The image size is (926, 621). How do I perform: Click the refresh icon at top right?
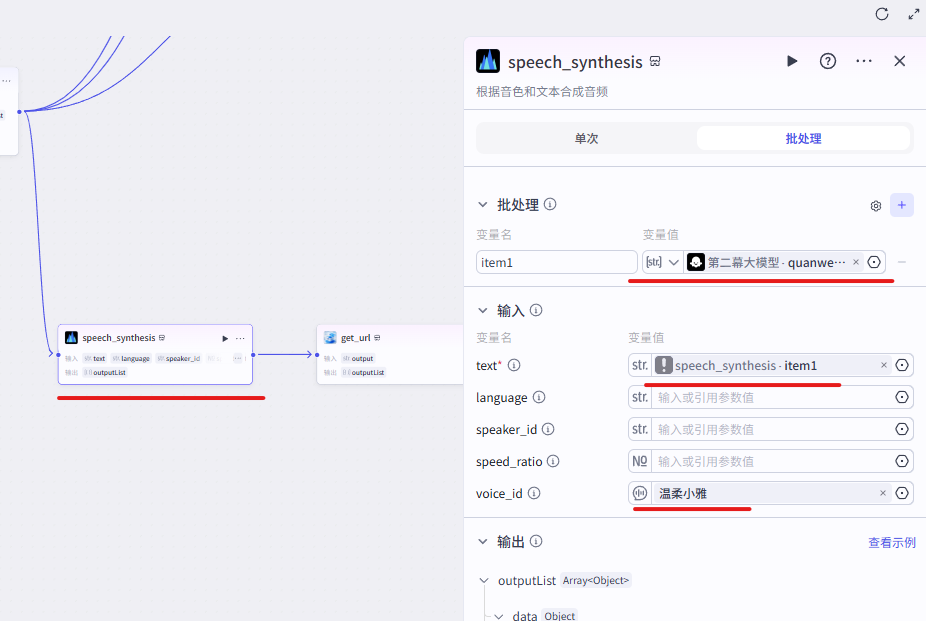click(x=882, y=14)
